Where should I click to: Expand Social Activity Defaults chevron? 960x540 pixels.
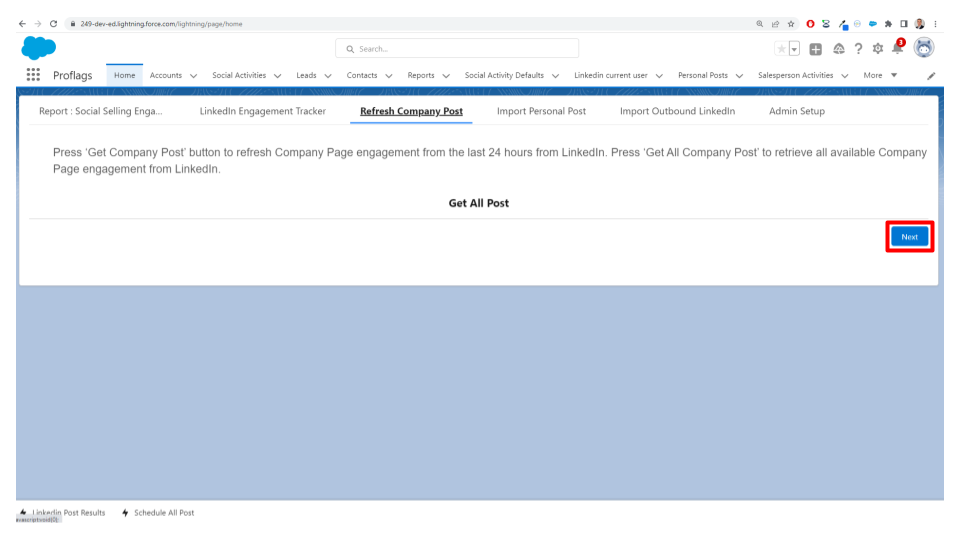[555, 76]
